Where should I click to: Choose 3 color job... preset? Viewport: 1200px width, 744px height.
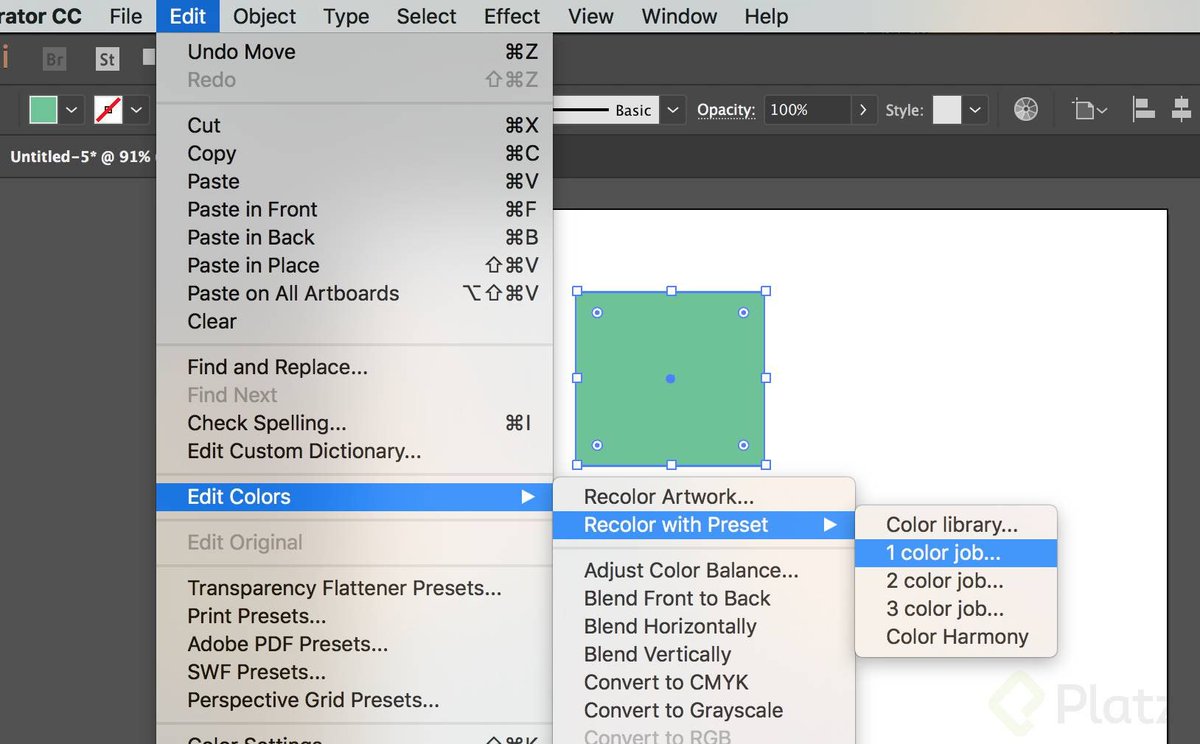(x=956, y=609)
